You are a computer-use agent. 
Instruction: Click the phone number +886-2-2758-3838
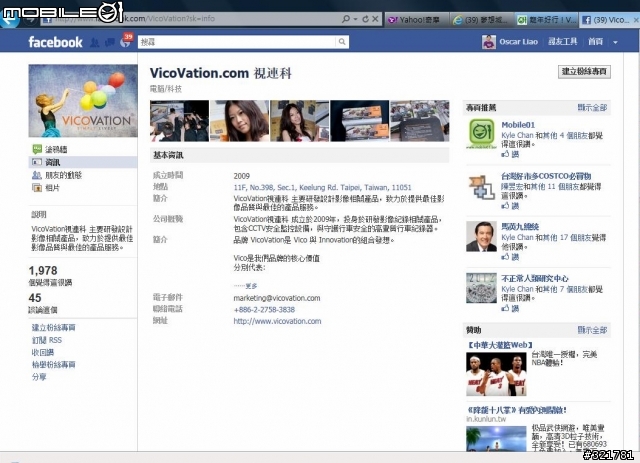[x=264, y=309]
